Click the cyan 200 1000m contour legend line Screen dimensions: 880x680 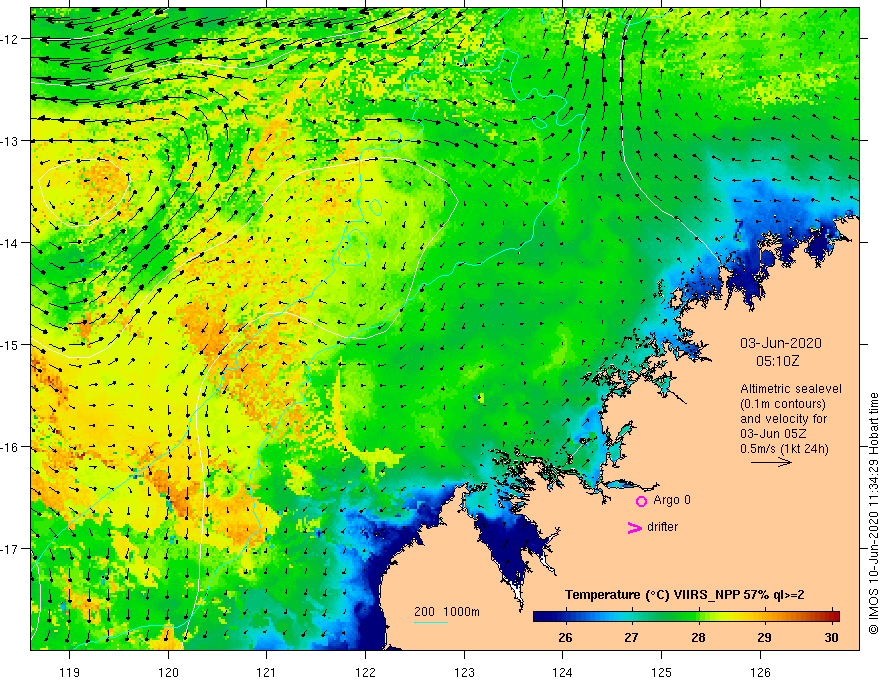tap(431, 622)
